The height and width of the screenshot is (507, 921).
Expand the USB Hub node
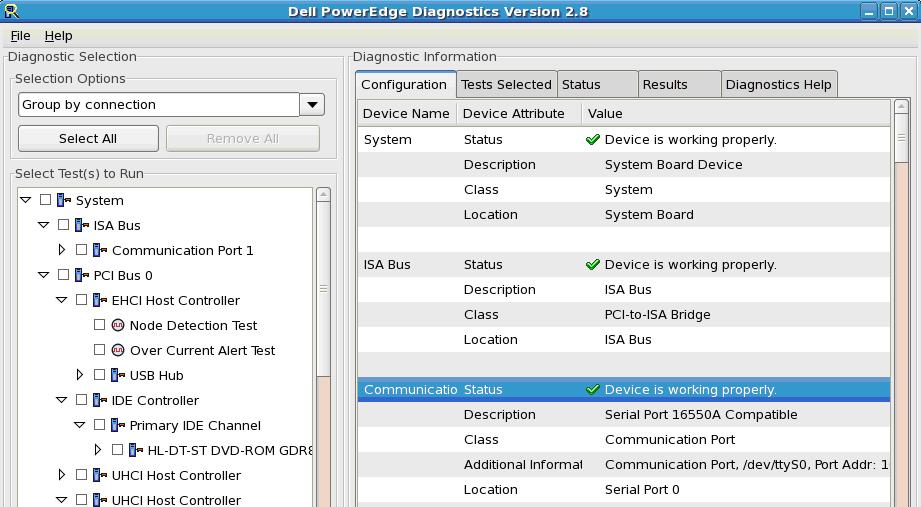[x=80, y=374]
